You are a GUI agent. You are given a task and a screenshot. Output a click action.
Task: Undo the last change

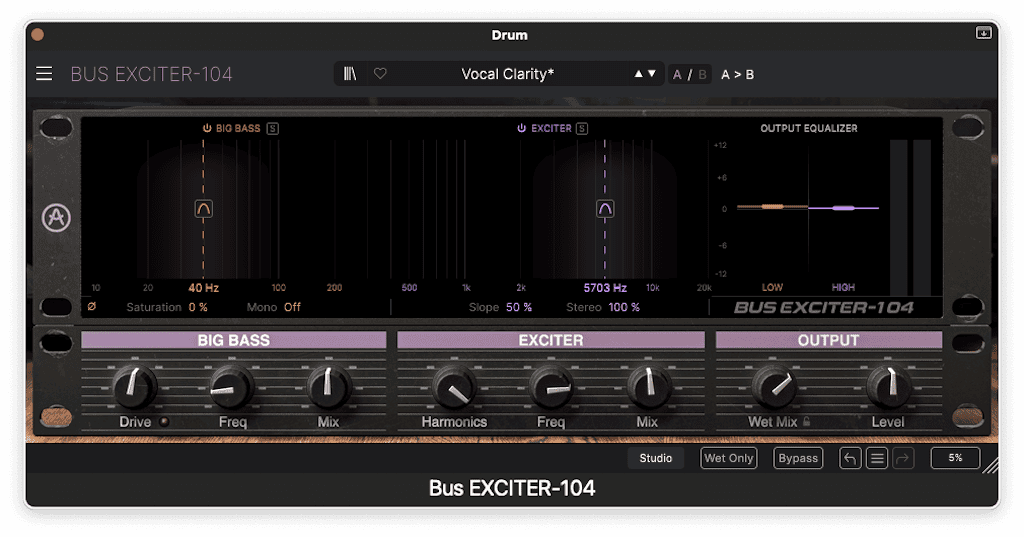tap(850, 459)
